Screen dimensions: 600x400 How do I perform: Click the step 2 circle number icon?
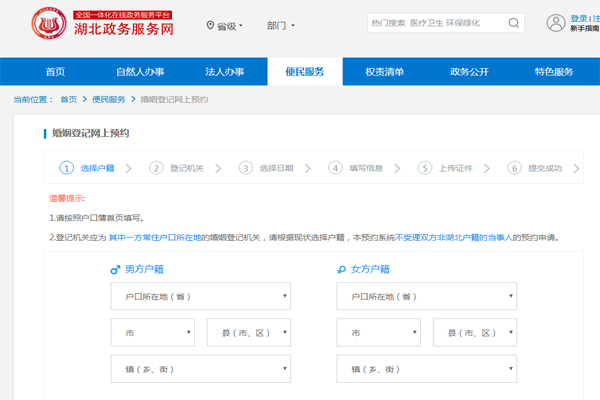(x=156, y=168)
